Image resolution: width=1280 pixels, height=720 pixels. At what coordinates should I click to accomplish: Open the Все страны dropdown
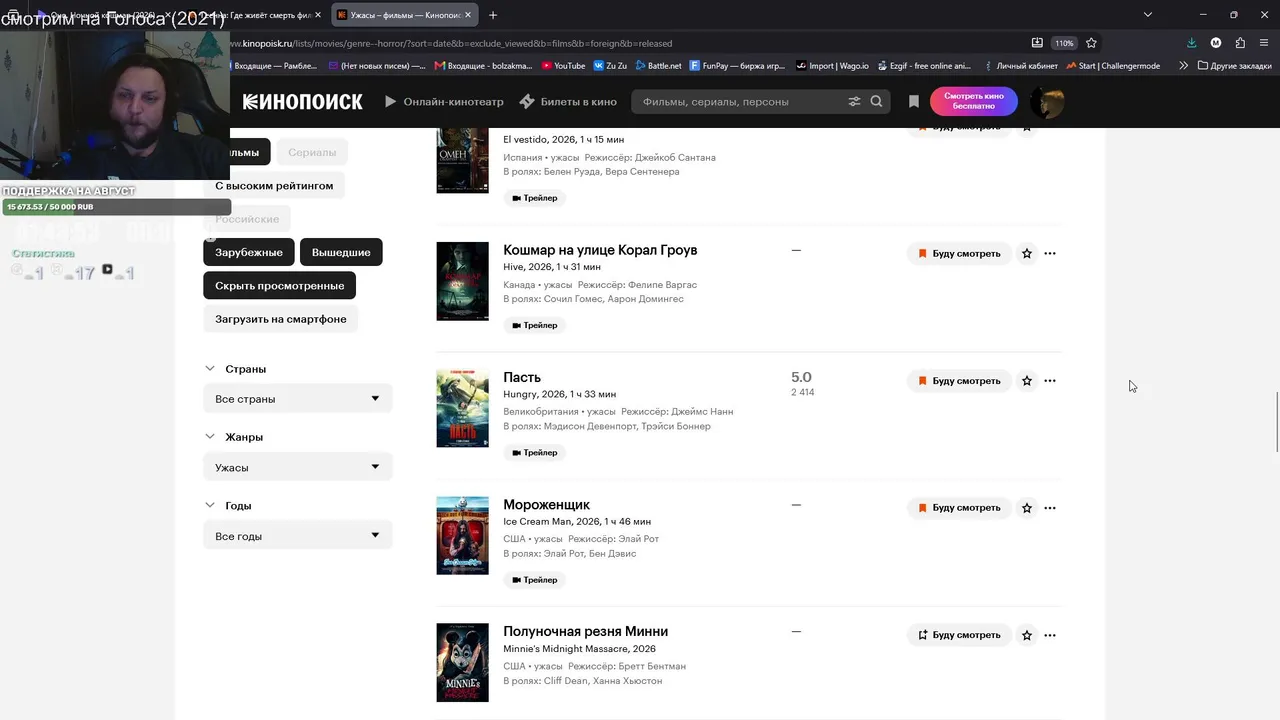click(298, 399)
